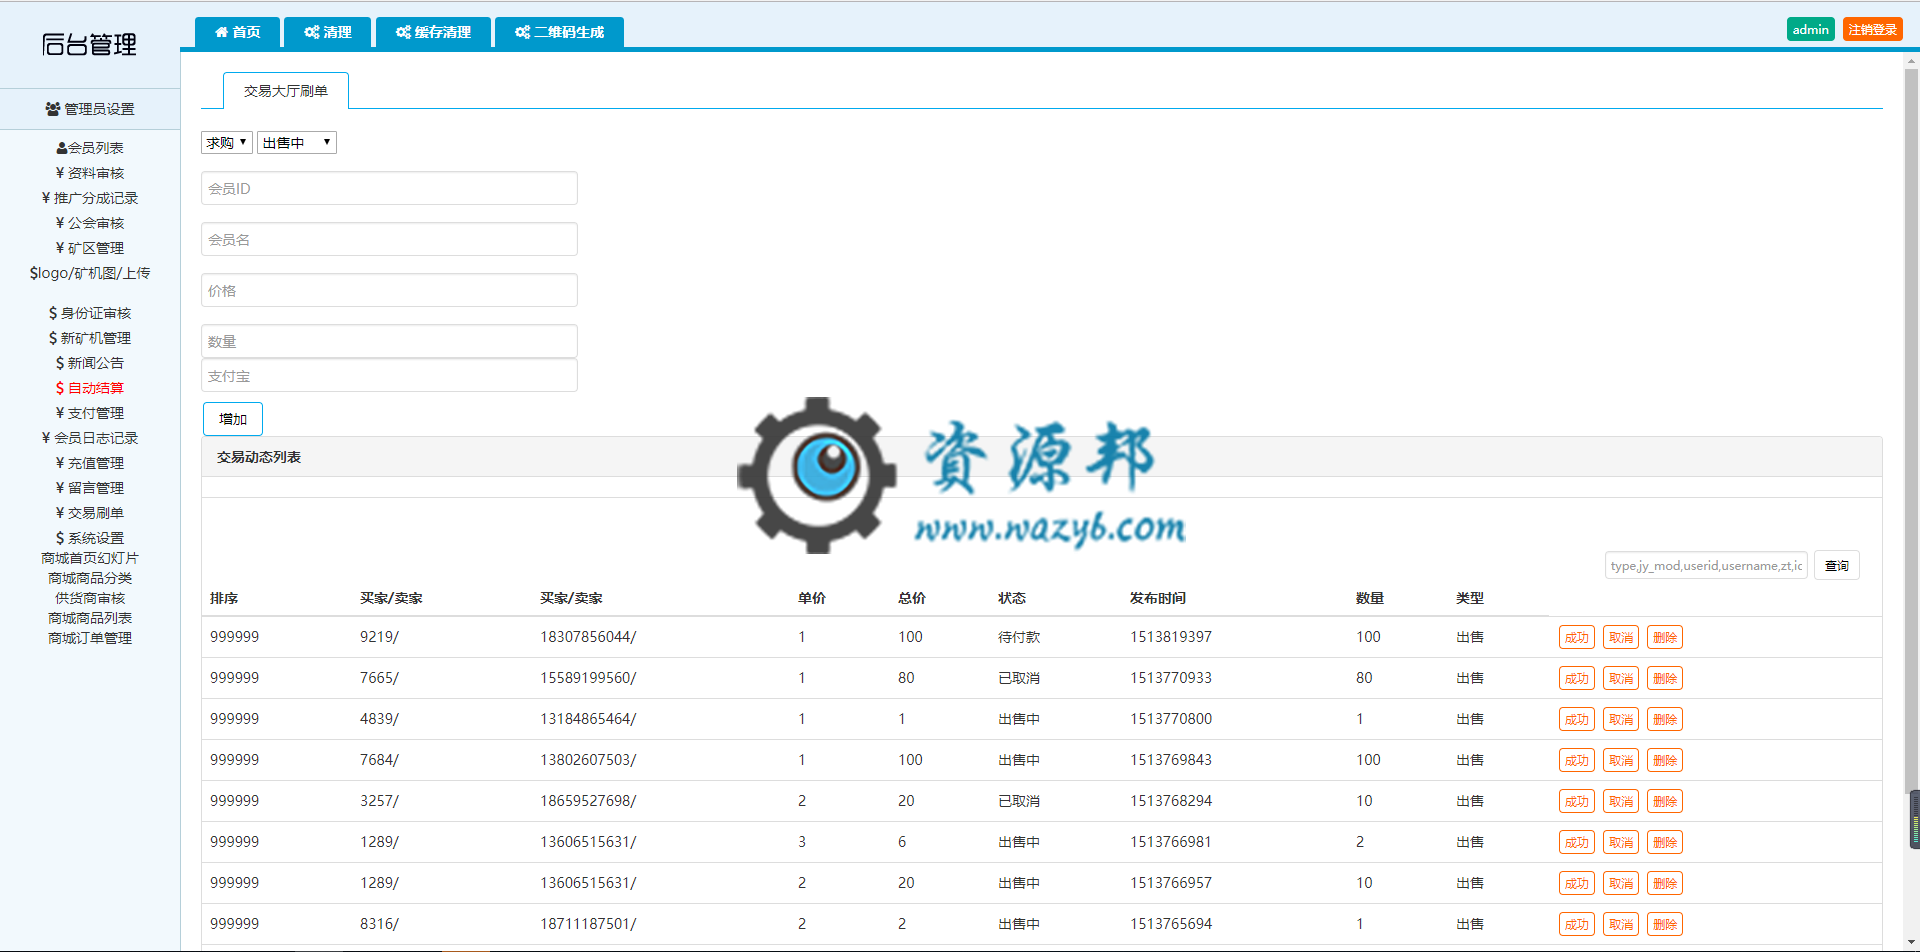Open logo/矿机图/上传 in sidebar
This screenshot has height=952, width=1920.
90,272
